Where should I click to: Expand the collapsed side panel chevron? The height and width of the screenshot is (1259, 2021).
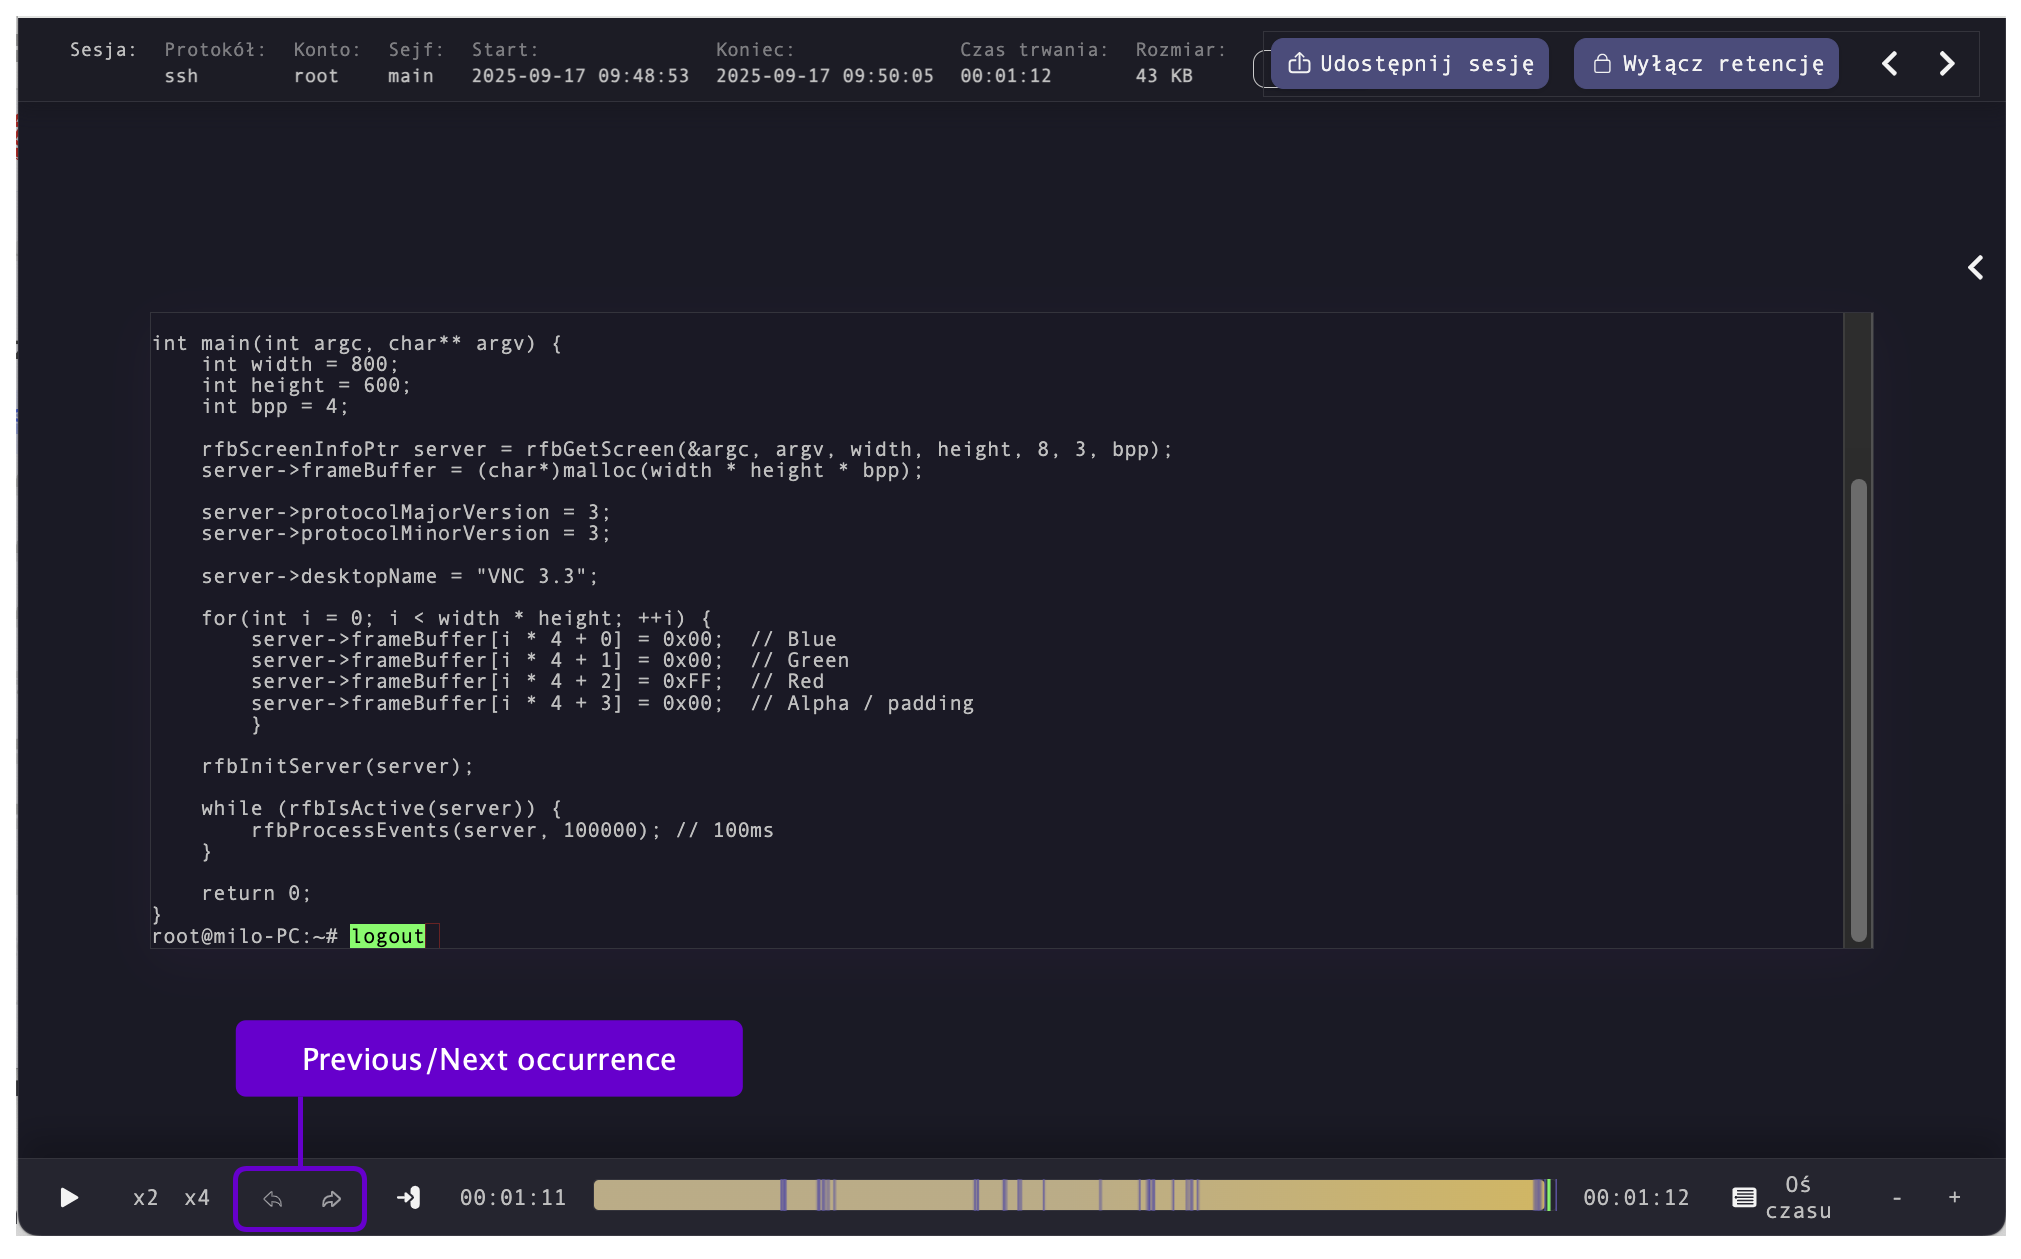pos(1975,268)
